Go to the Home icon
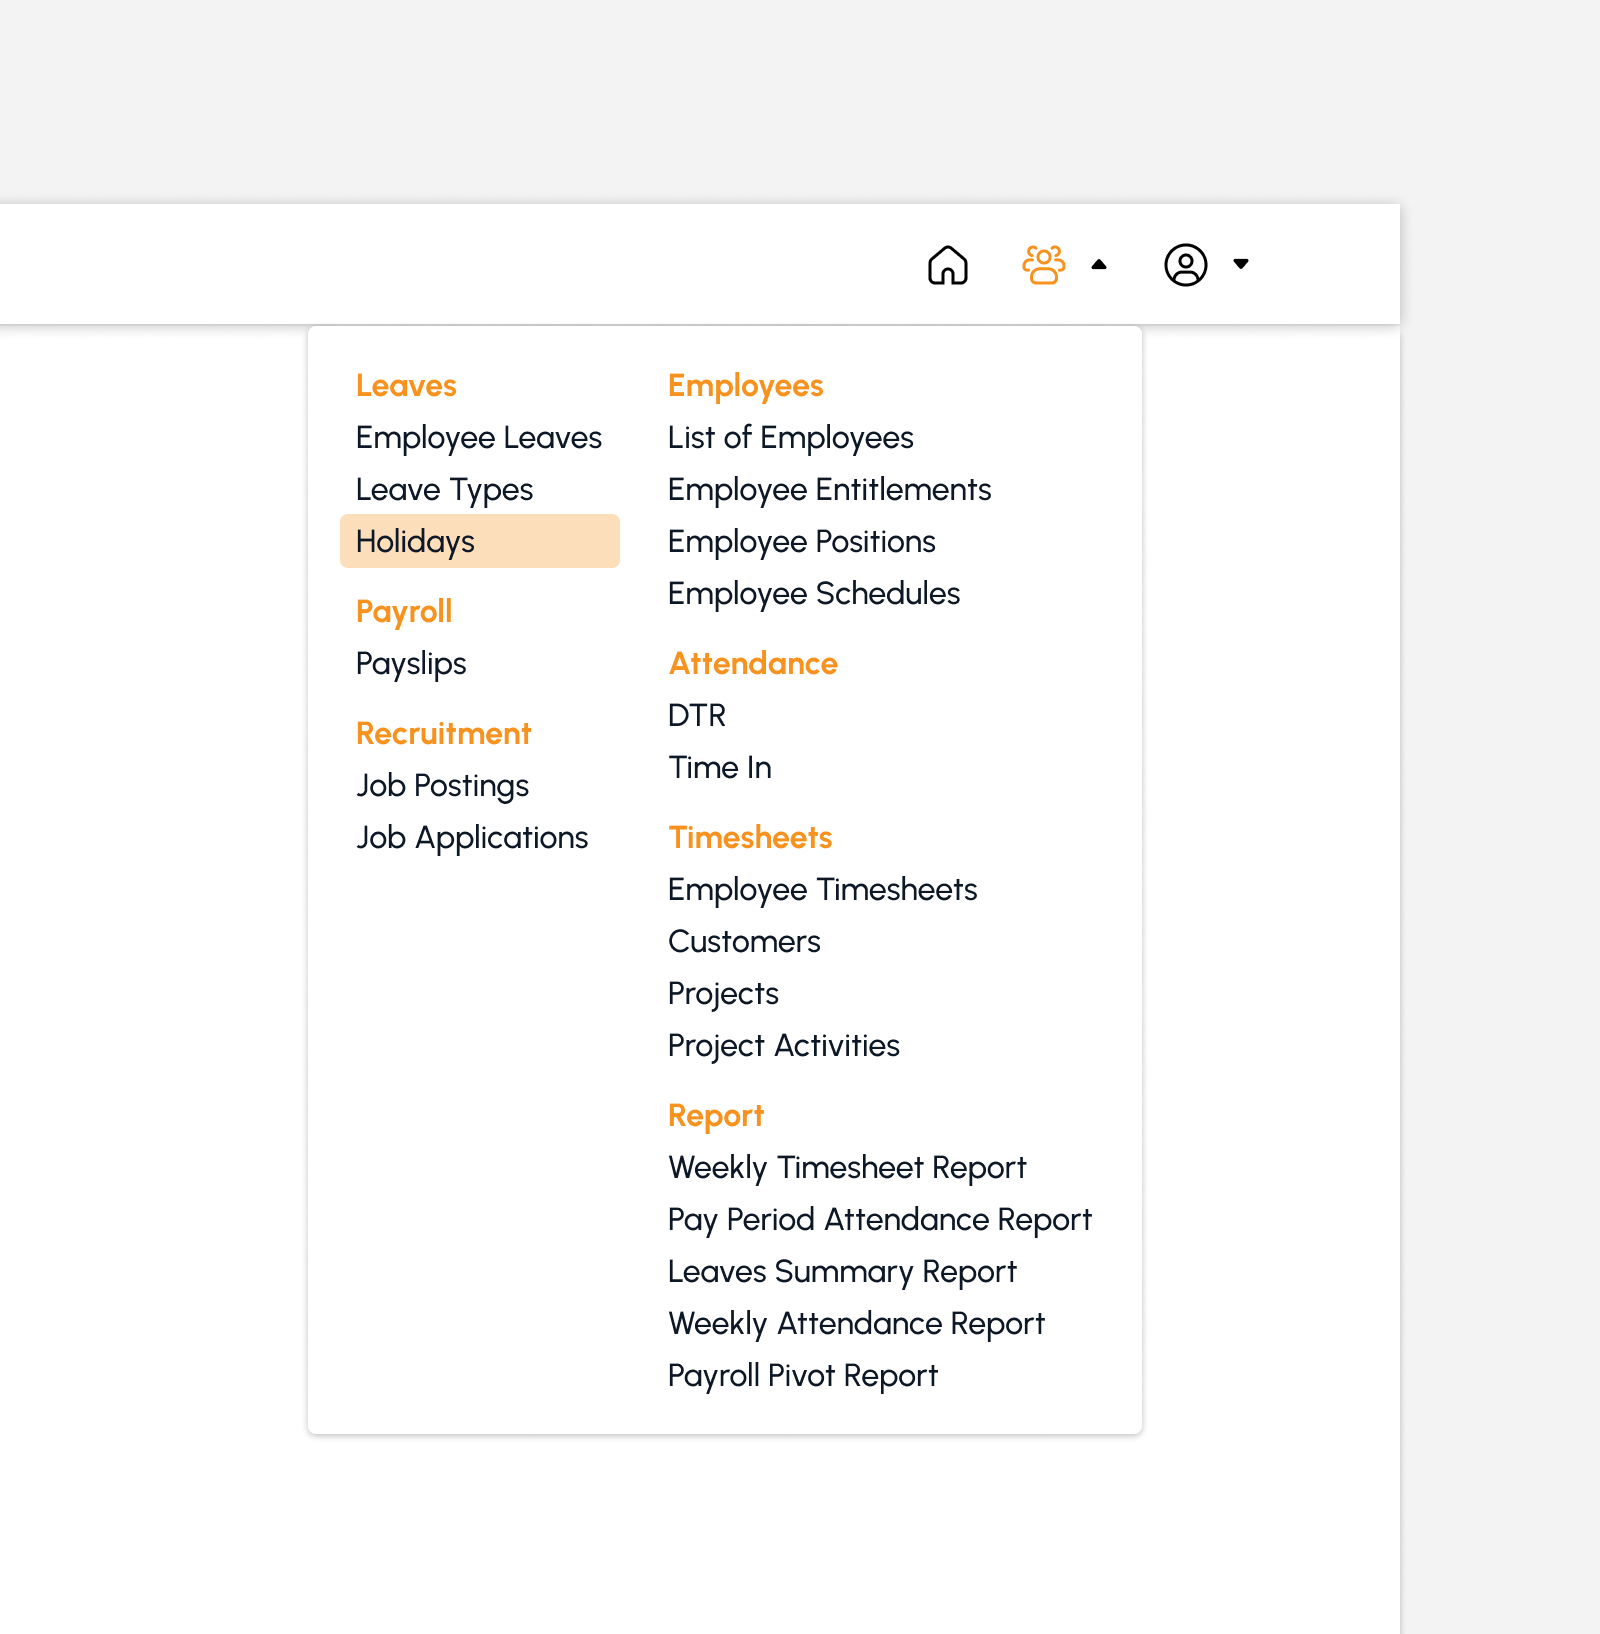 947,265
